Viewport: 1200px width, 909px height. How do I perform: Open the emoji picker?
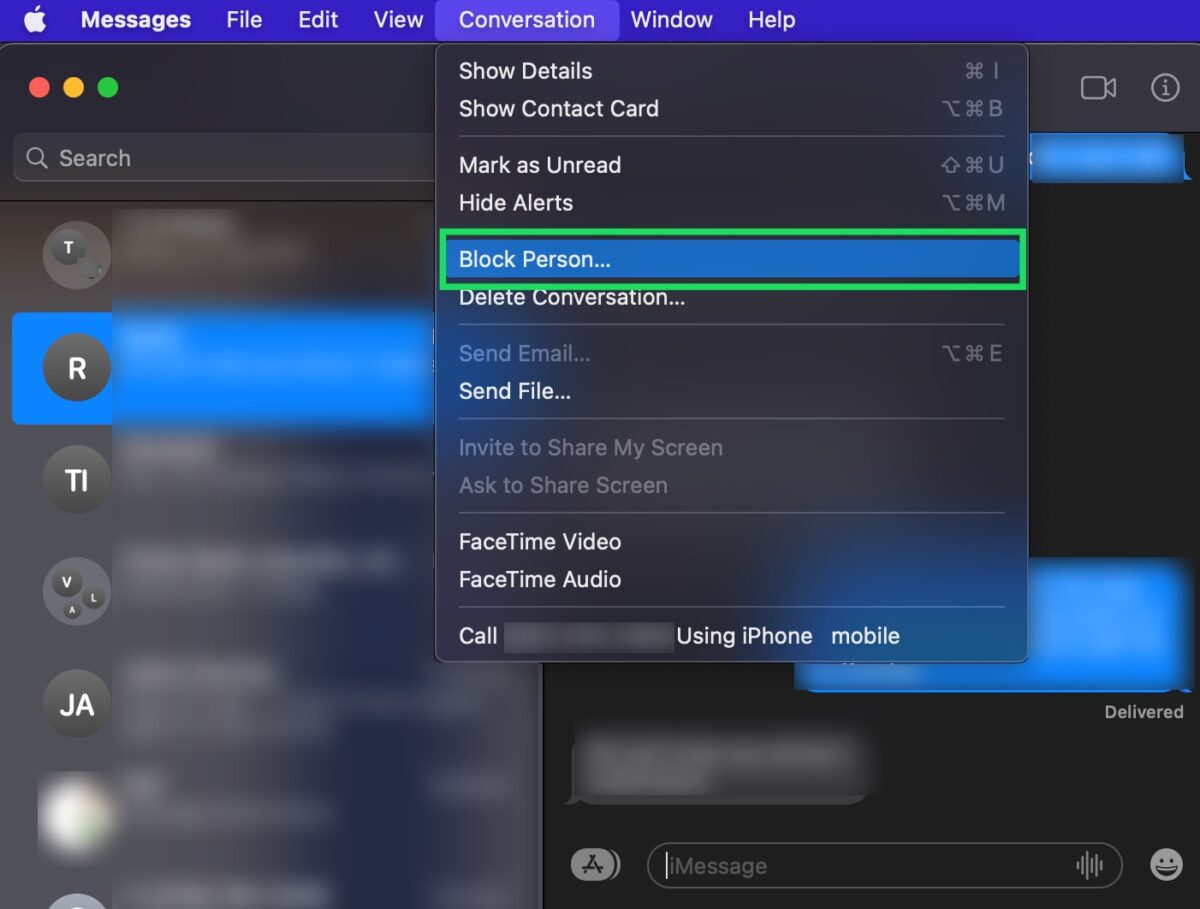point(1166,865)
